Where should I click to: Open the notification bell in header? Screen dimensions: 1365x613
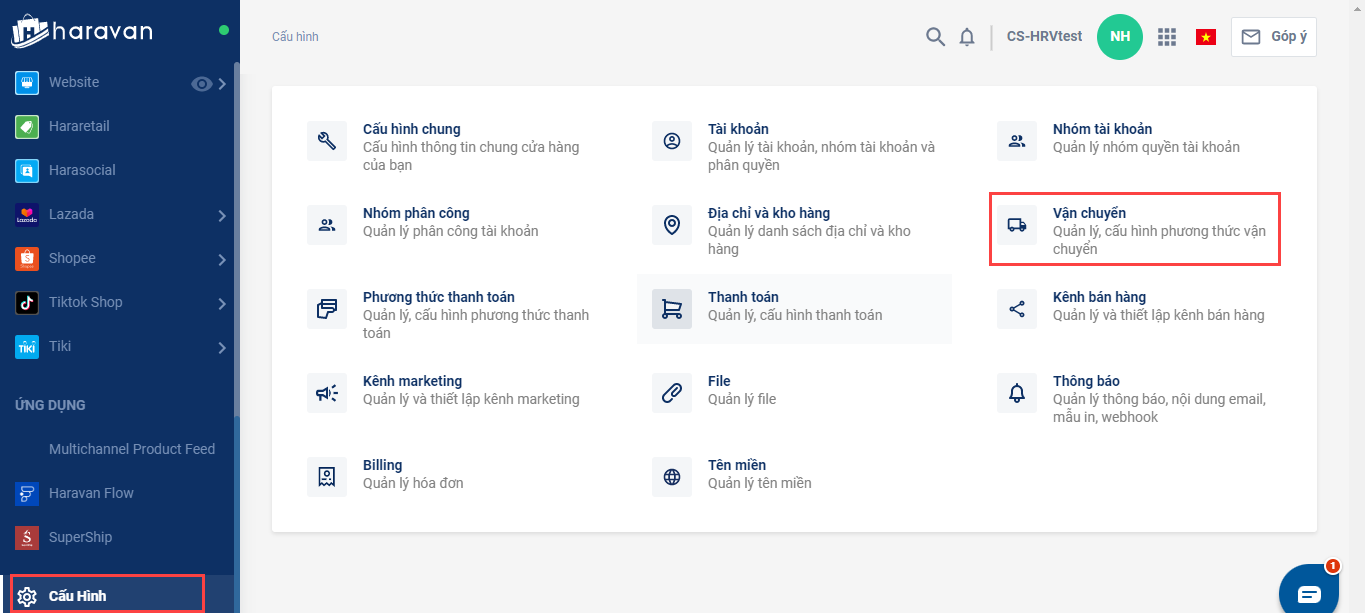click(x=967, y=37)
